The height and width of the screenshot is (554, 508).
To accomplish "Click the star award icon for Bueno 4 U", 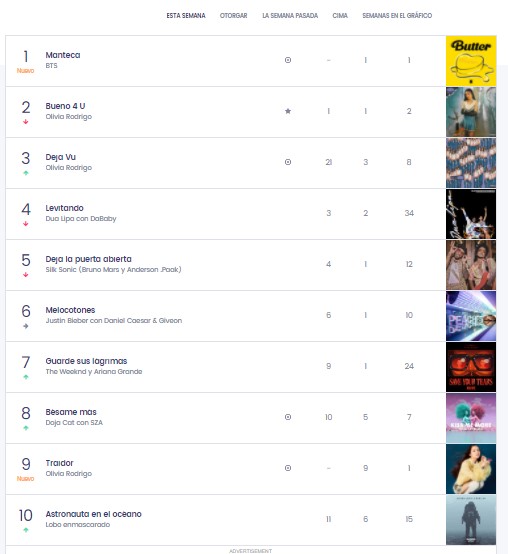I will pos(288,111).
